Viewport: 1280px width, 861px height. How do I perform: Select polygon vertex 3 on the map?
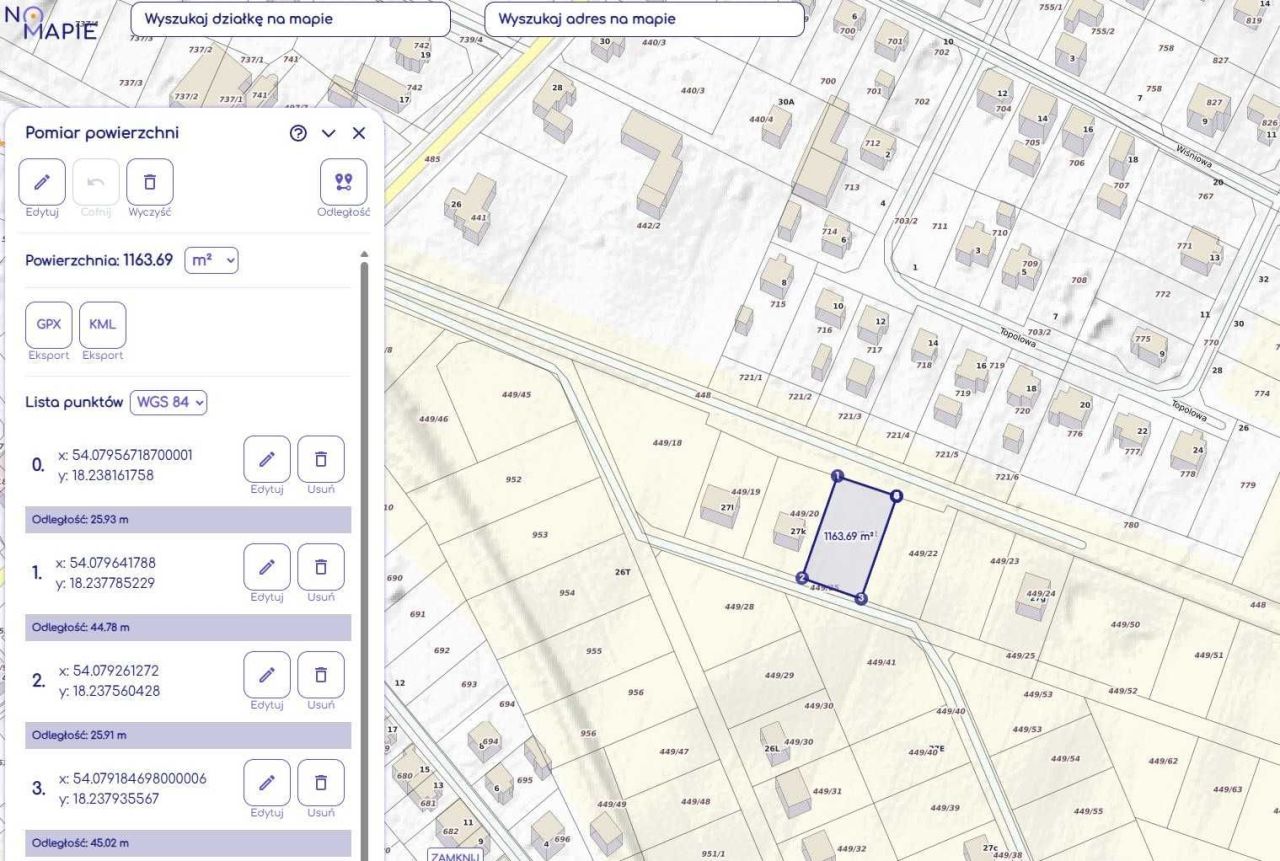(862, 599)
